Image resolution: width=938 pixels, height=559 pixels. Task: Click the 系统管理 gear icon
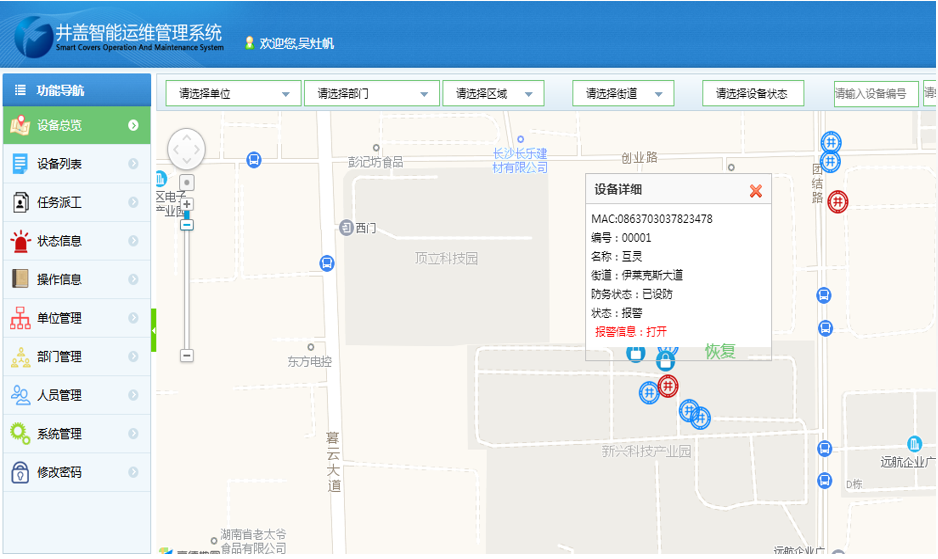coord(20,434)
